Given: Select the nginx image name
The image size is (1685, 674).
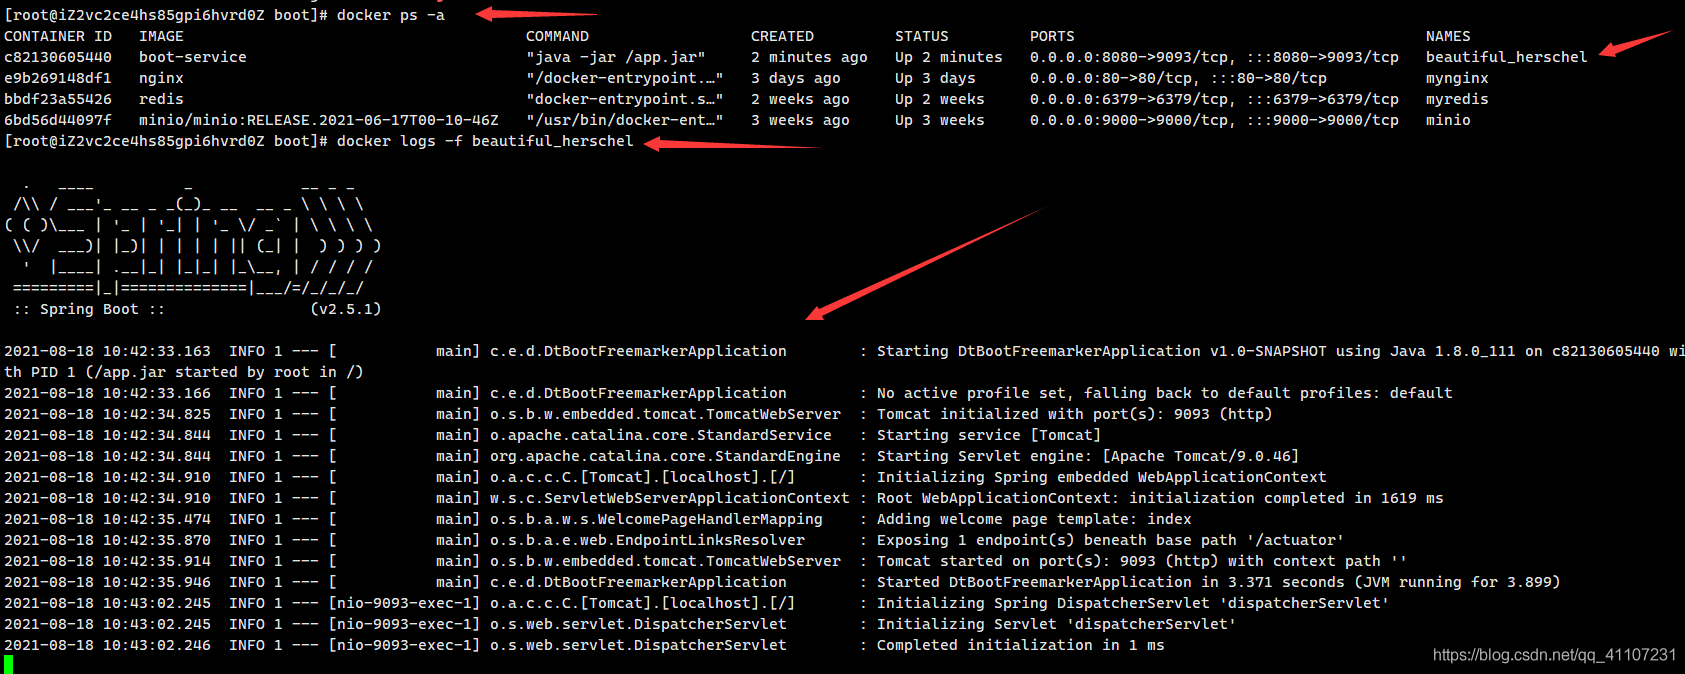Looking at the screenshot, I should click(x=161, y=78).
